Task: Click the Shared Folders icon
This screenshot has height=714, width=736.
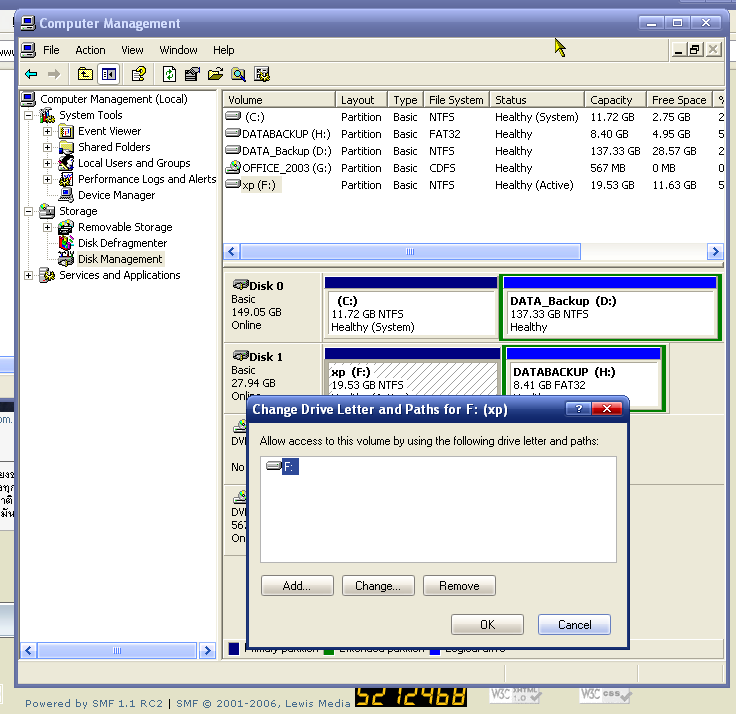Action: [66, 147]
